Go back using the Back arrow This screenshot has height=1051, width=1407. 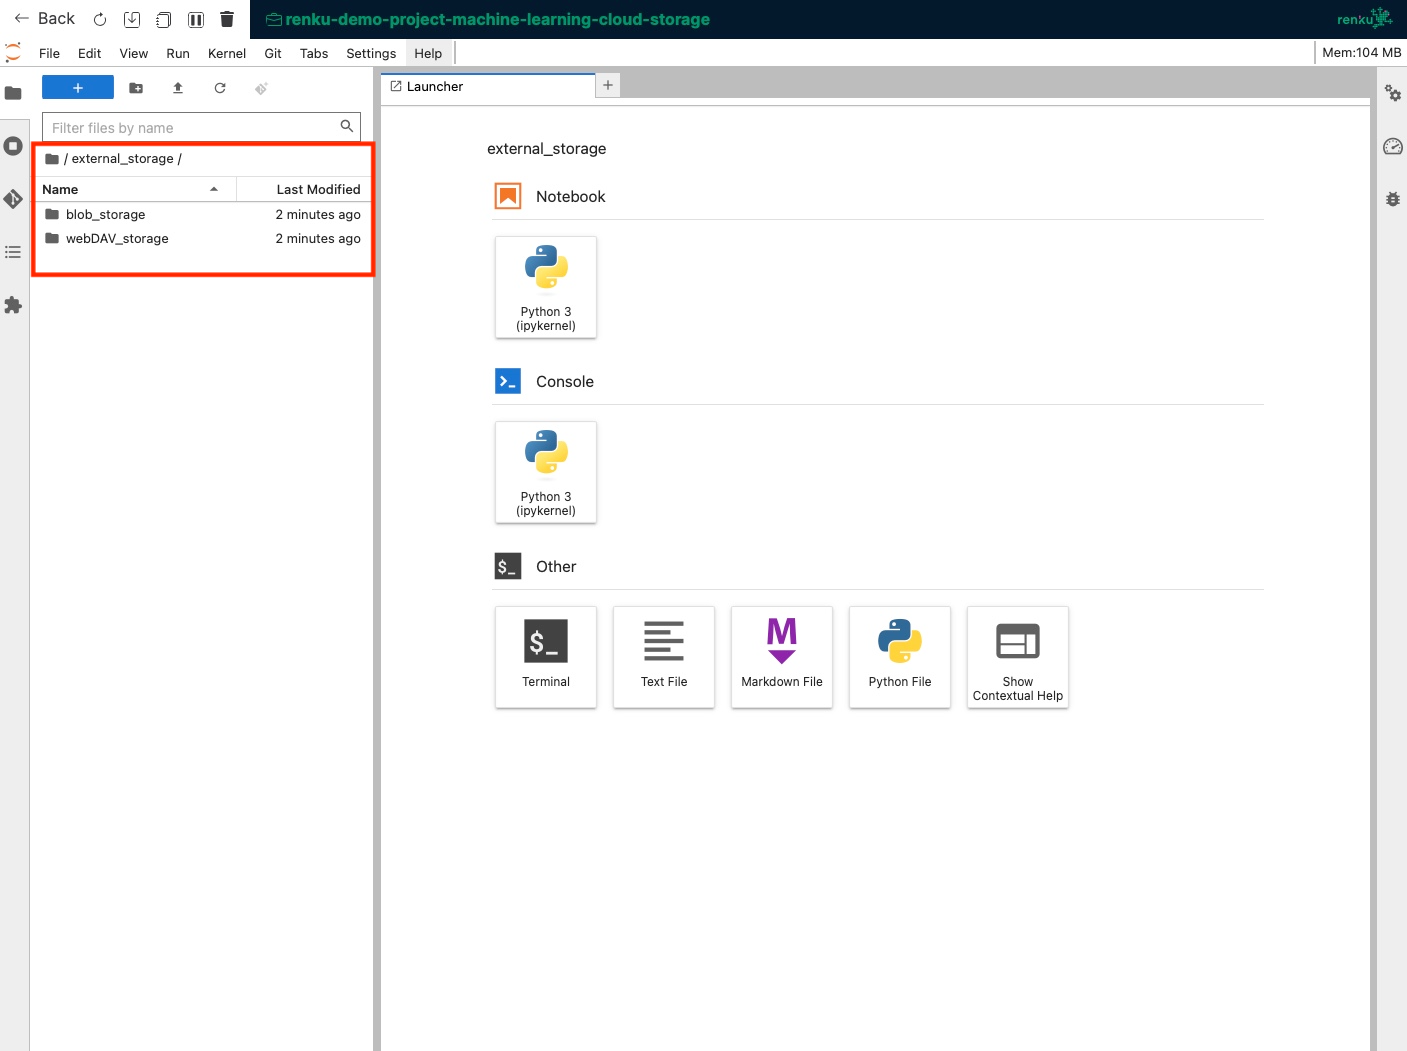(x=44, y=19)
